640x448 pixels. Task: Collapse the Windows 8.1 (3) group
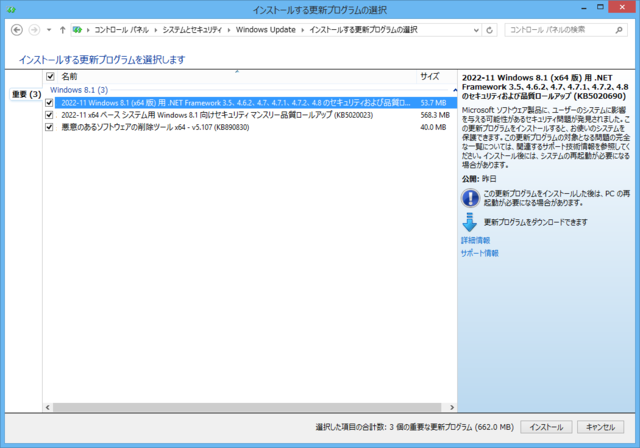[455, 90]
